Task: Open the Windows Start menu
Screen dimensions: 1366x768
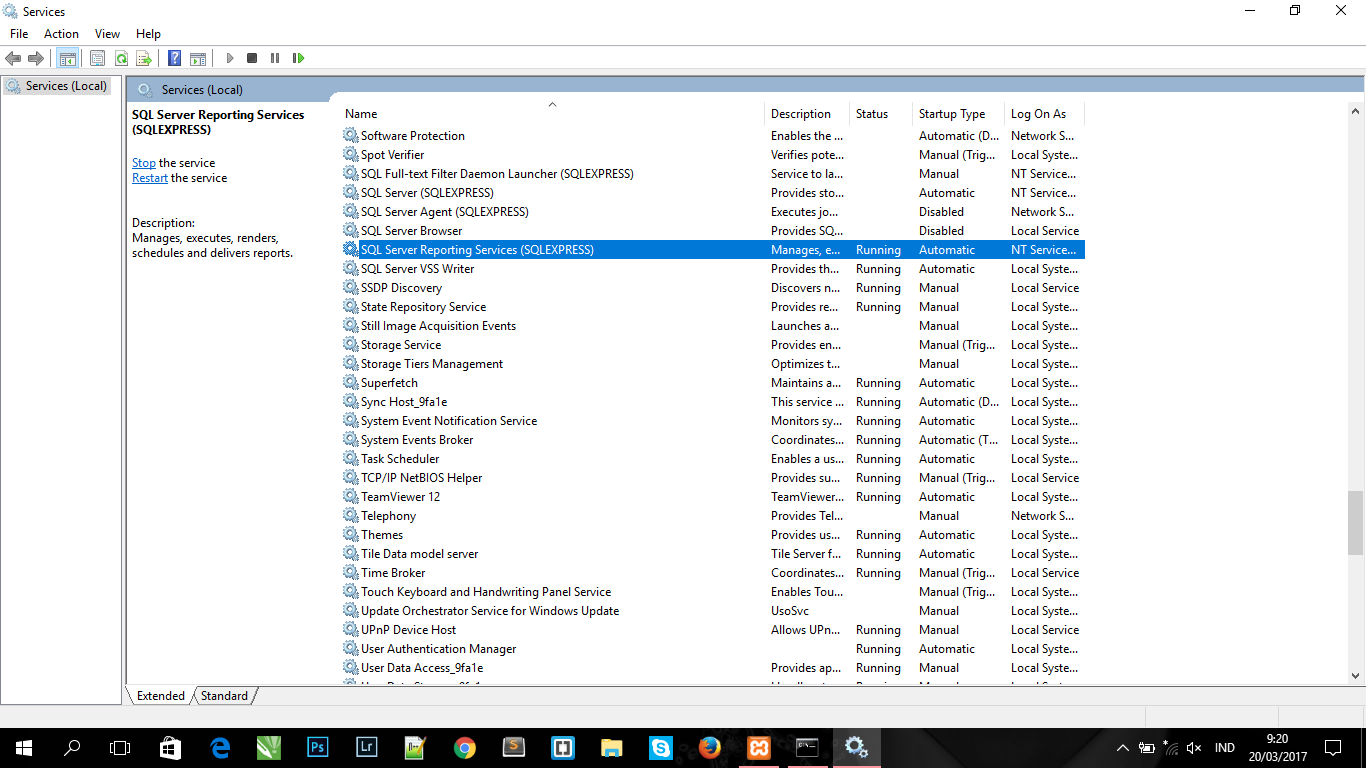Action: tap(23, 747)
